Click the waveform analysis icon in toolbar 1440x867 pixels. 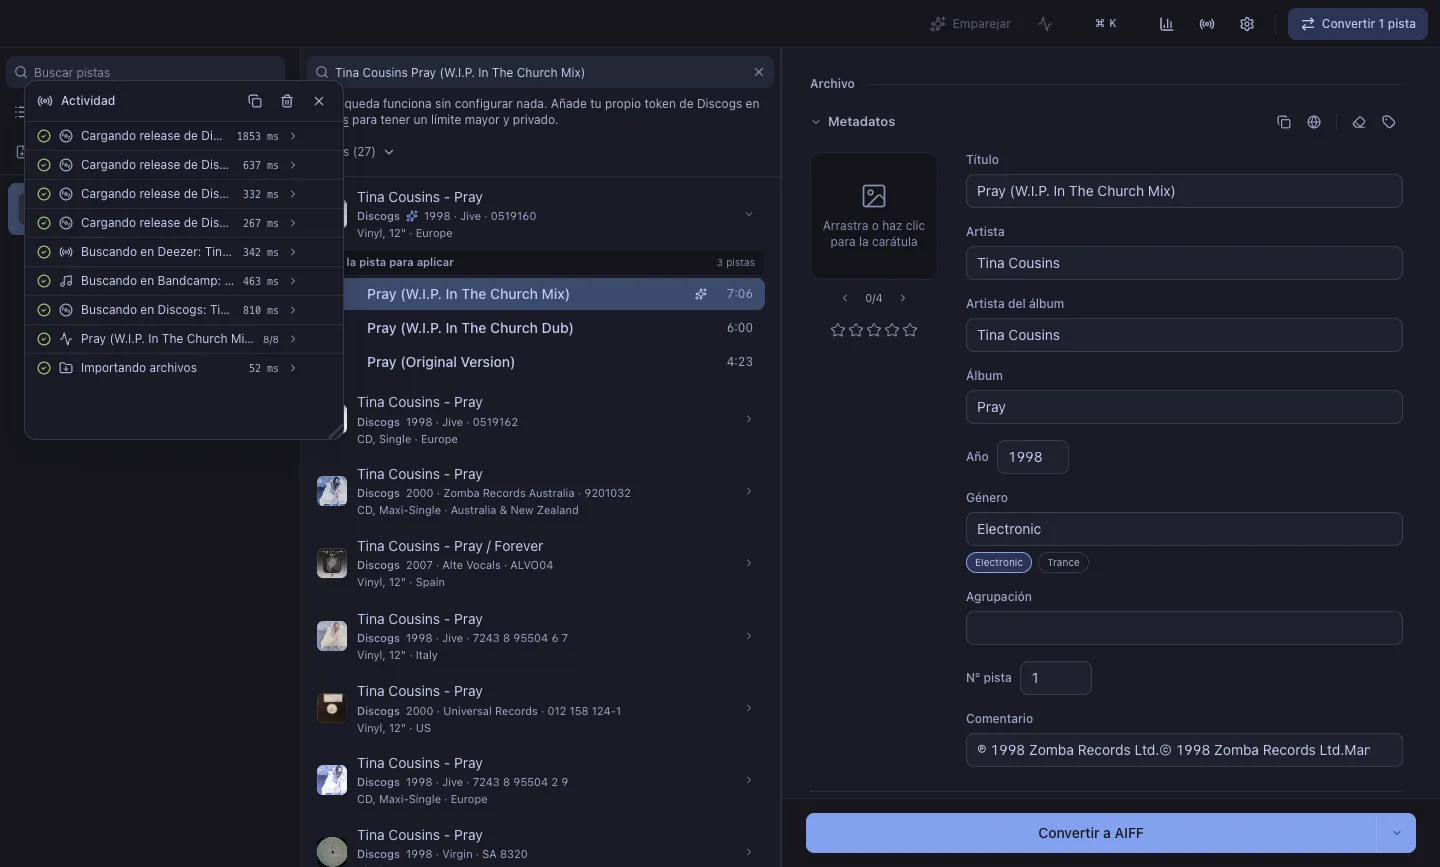[1045, 24]
